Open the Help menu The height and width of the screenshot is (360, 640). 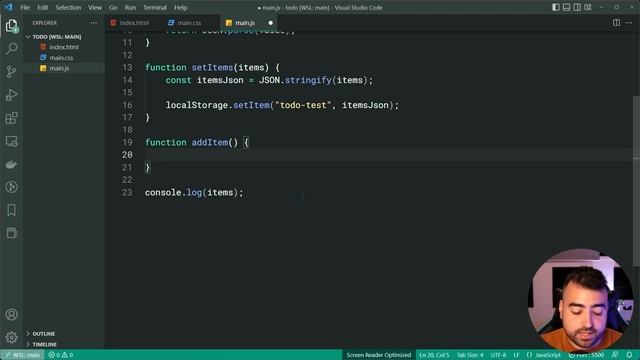click(x=180, y=7)
